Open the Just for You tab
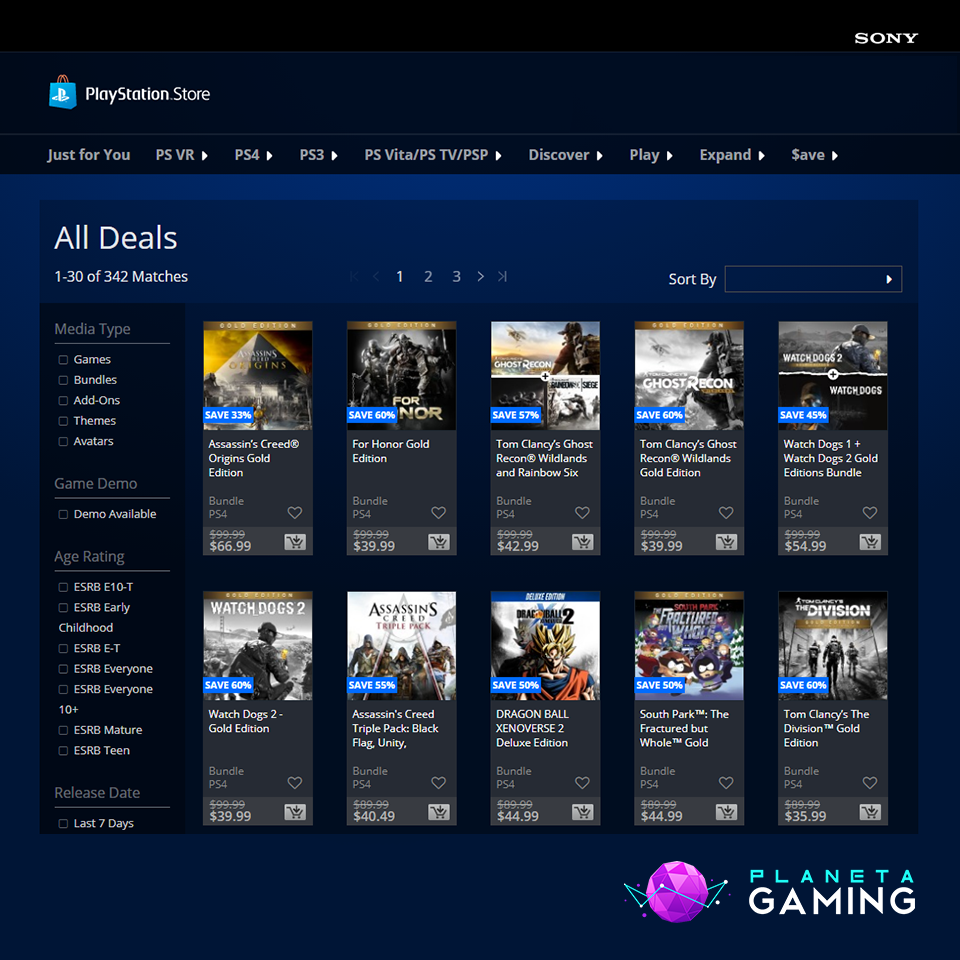This screenshot has height=960, width=960. pos(89,155)
